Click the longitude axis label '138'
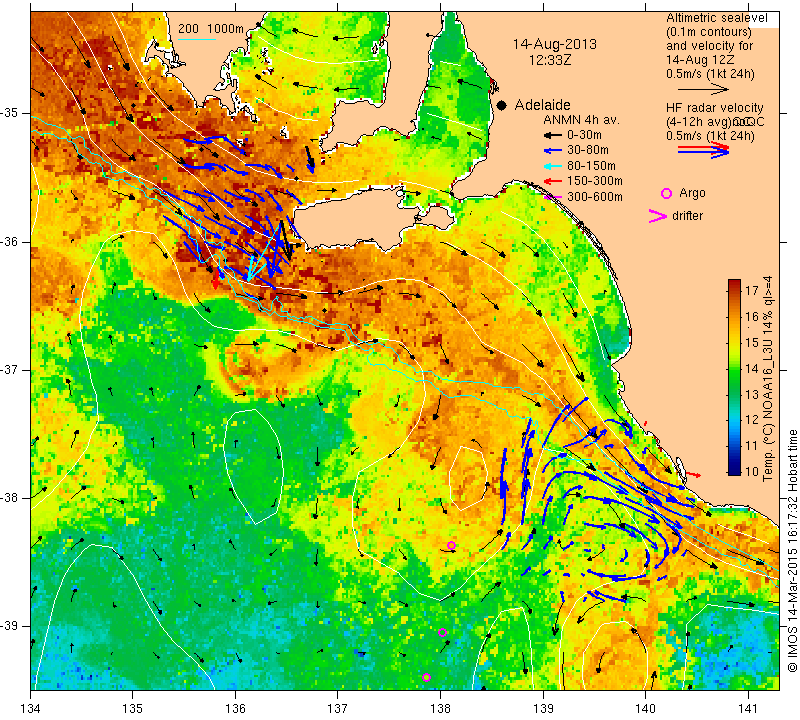Screen dimensions: 800x720 (x=440, y=709)
